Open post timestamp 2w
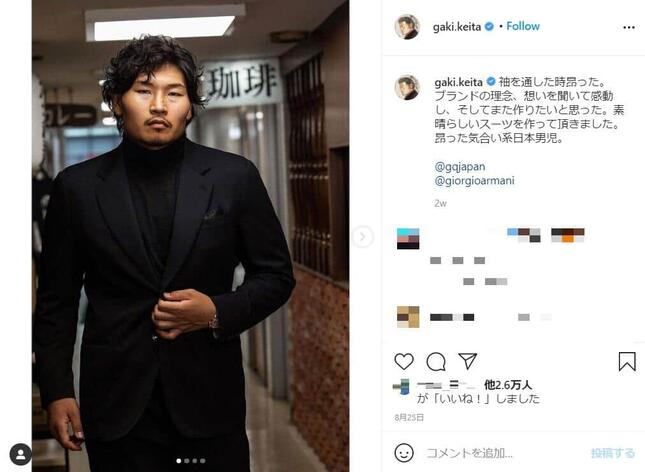The image size is (645, 472). pos(440,203)
